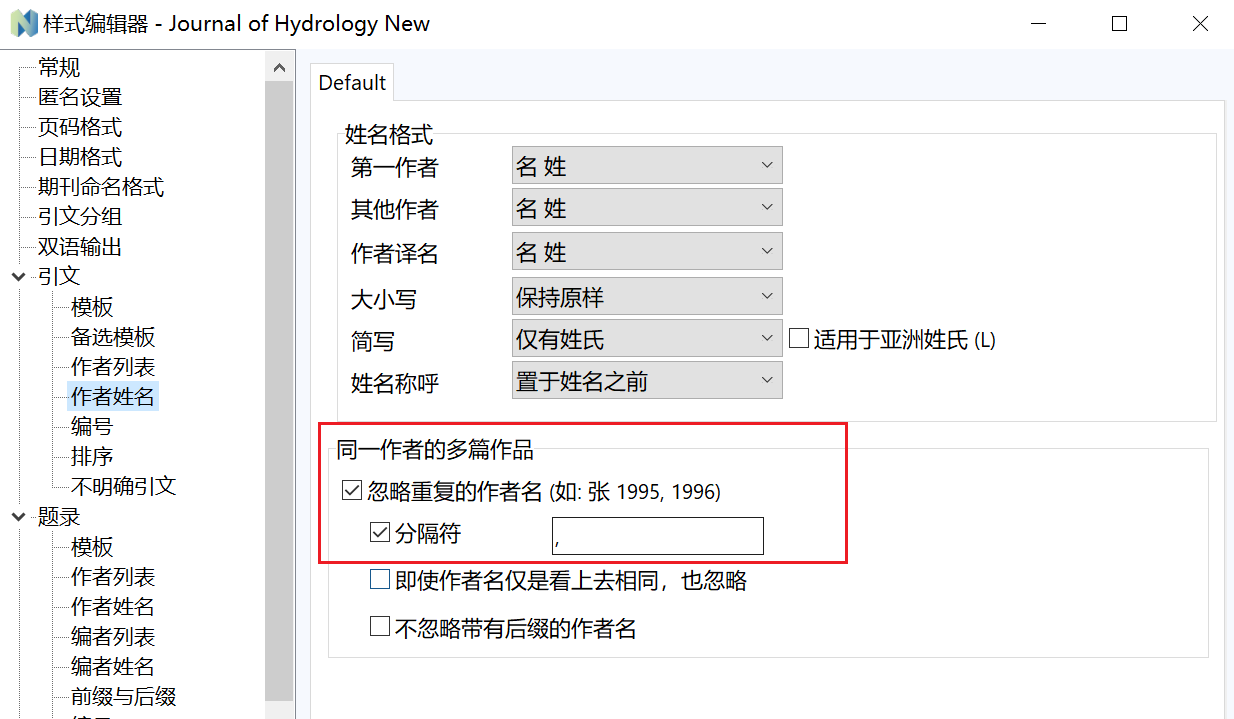Uncheck the 分隔符 checkbox
This screenshot has height=719, width=1234.
pos(379,533)
